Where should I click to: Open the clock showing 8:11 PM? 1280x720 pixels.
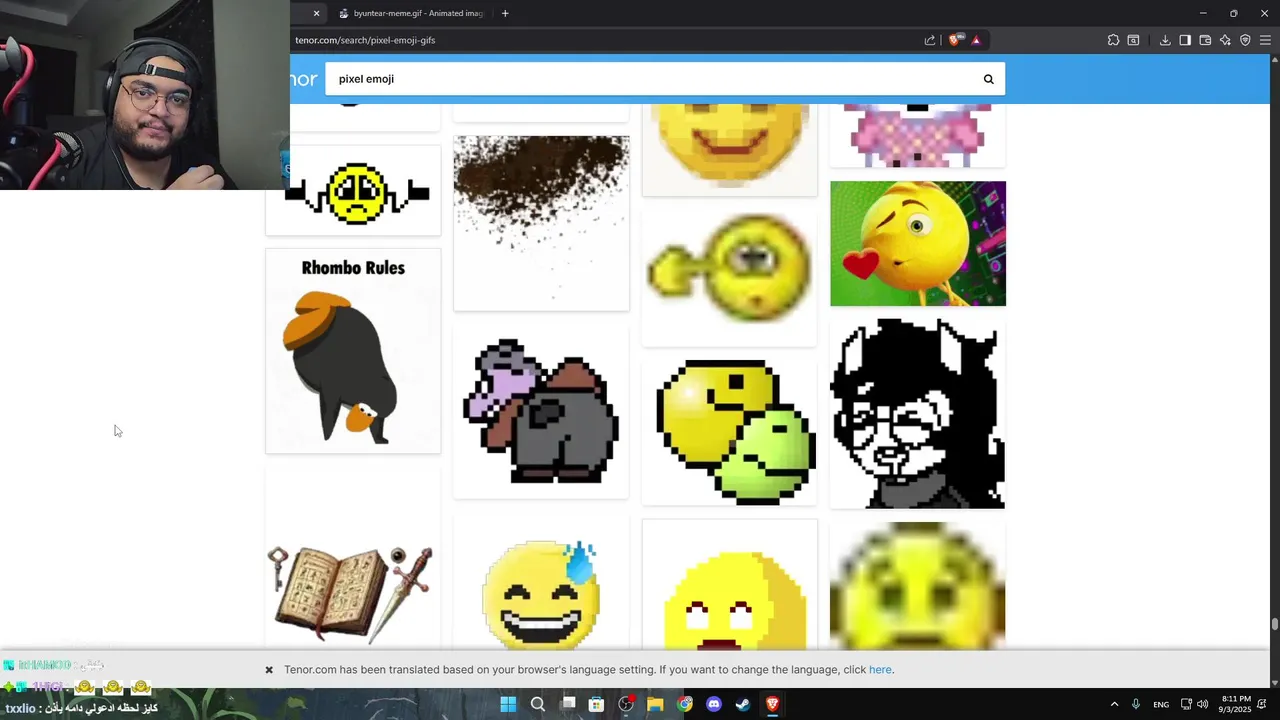click(x=1237, y=704)
